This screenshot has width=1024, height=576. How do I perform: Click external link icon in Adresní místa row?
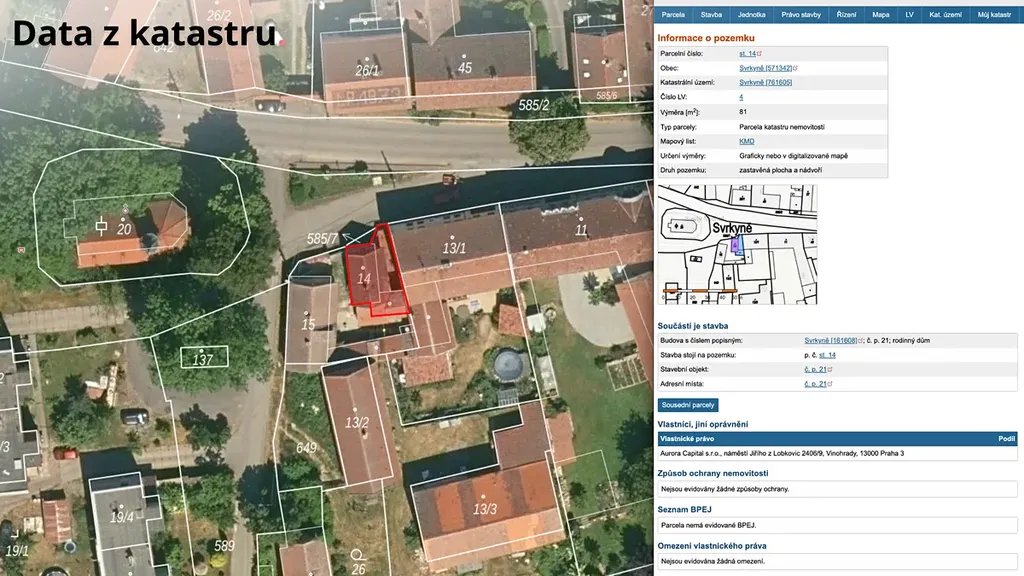(830, 384)
